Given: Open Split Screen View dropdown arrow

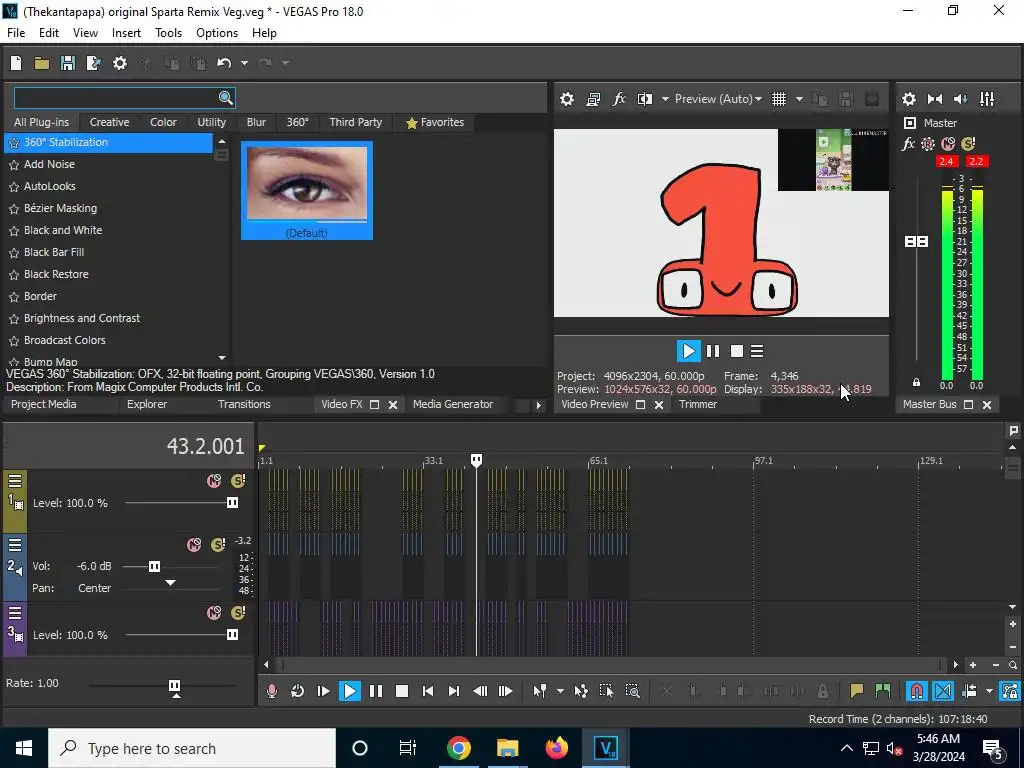Looking at the screenshot, I should click(665, 99).
